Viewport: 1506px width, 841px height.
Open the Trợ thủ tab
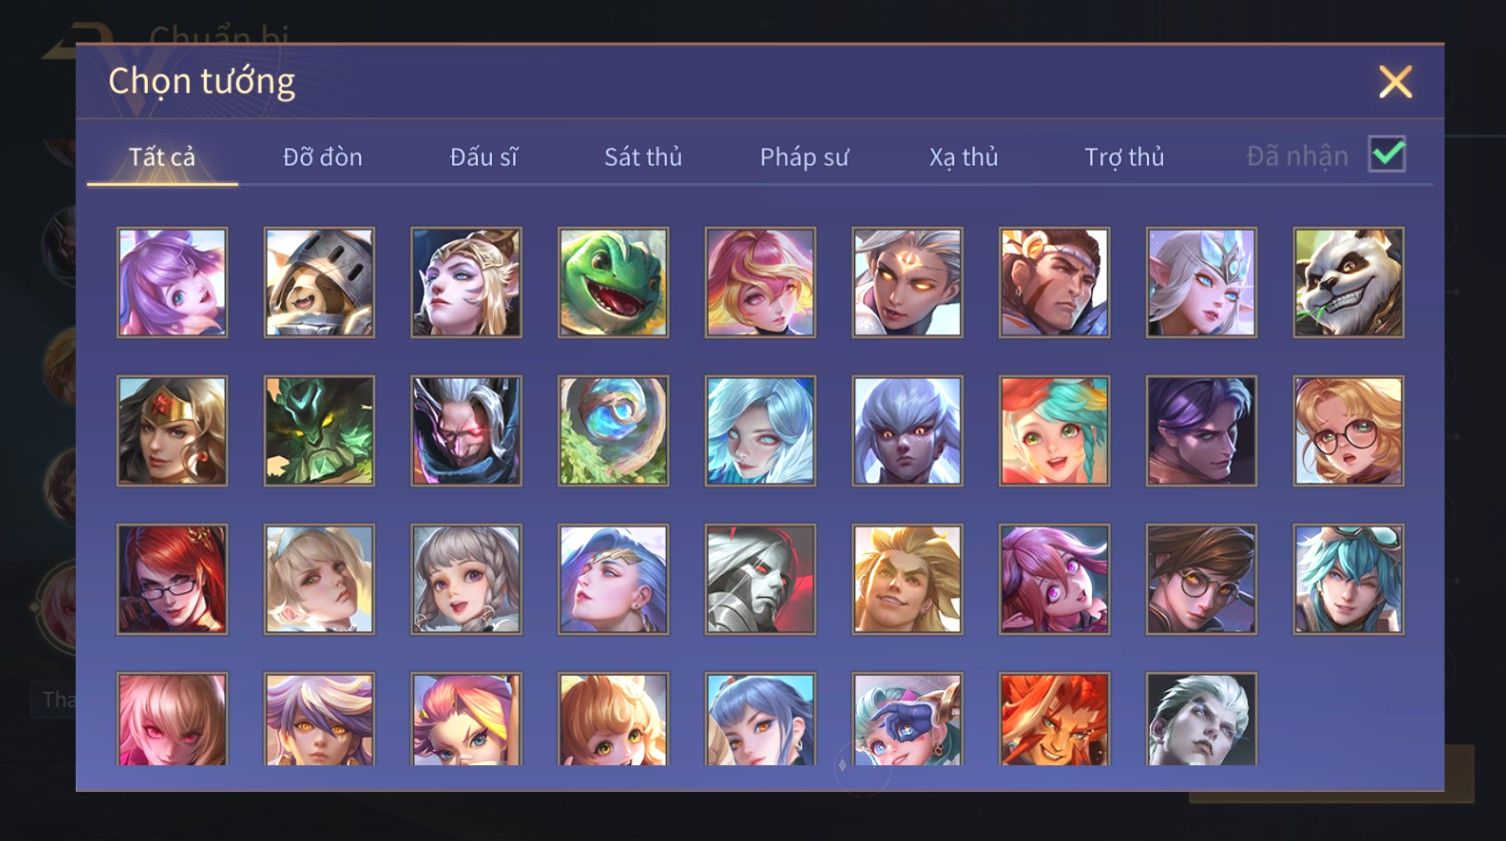pos(1125,157)
